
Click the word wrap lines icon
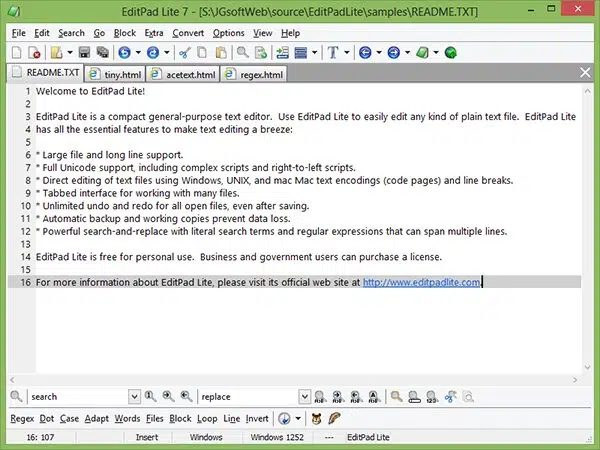[301, 52]
